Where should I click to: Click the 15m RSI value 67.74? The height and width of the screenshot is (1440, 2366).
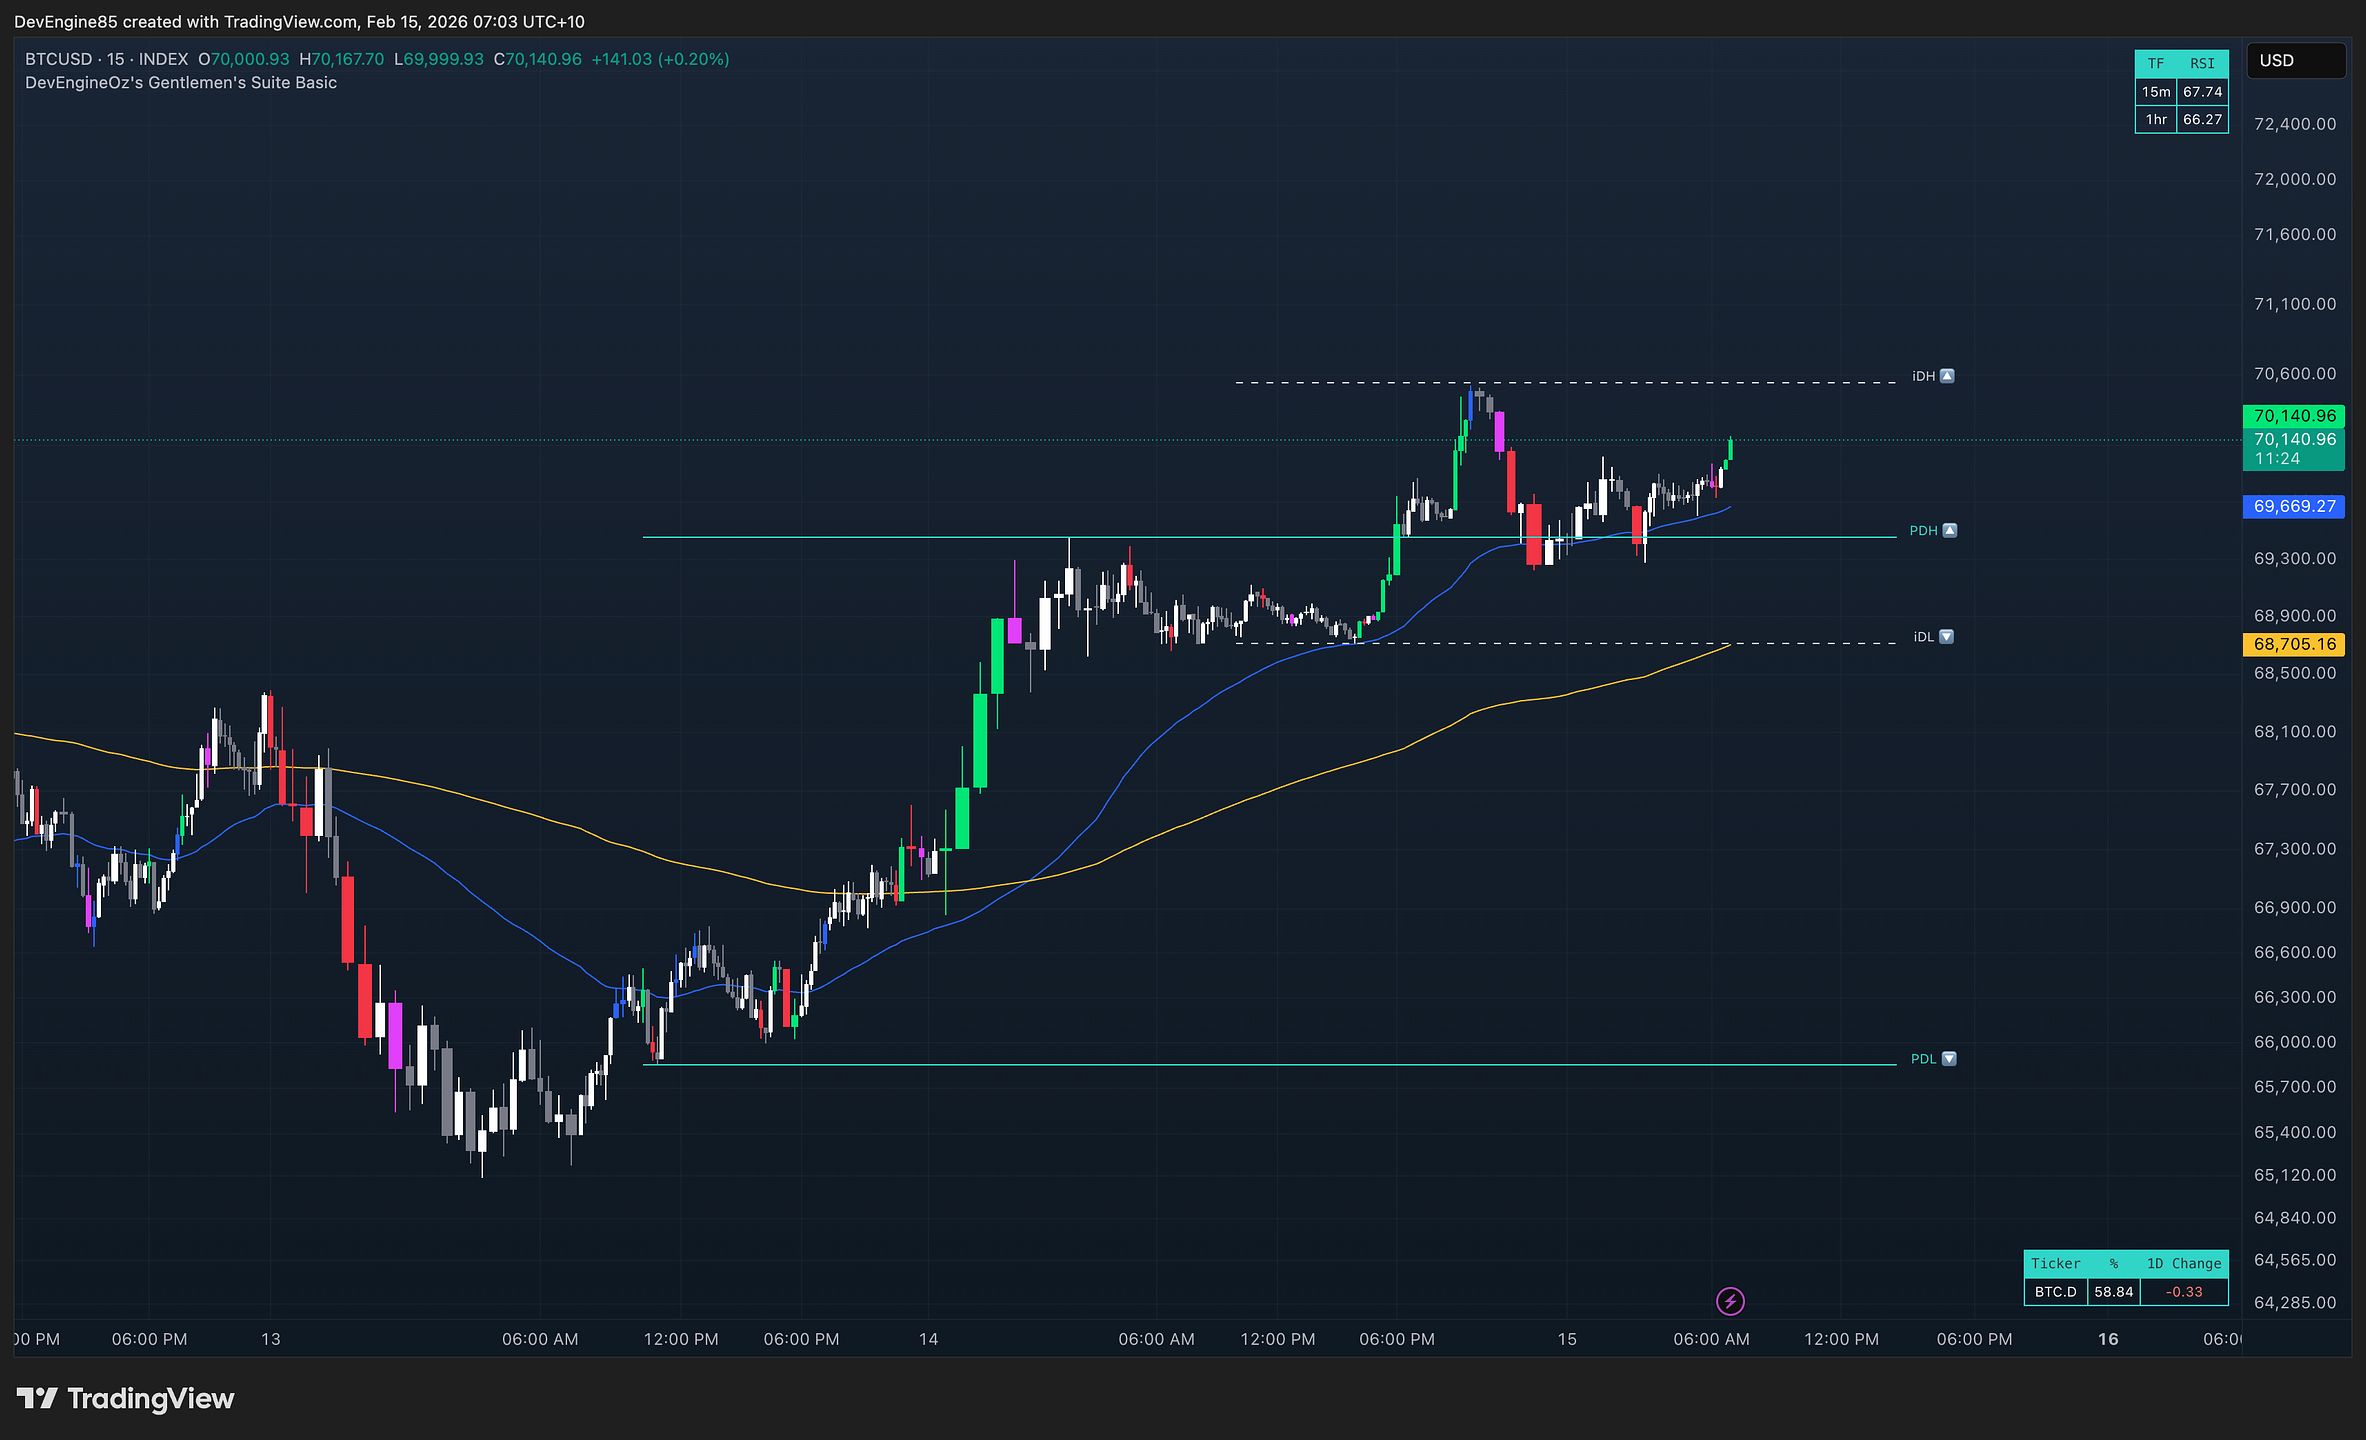pos(2202,92)
